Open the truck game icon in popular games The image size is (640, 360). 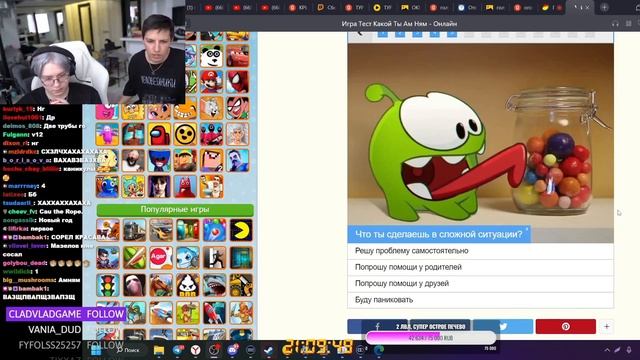(134, 230)
